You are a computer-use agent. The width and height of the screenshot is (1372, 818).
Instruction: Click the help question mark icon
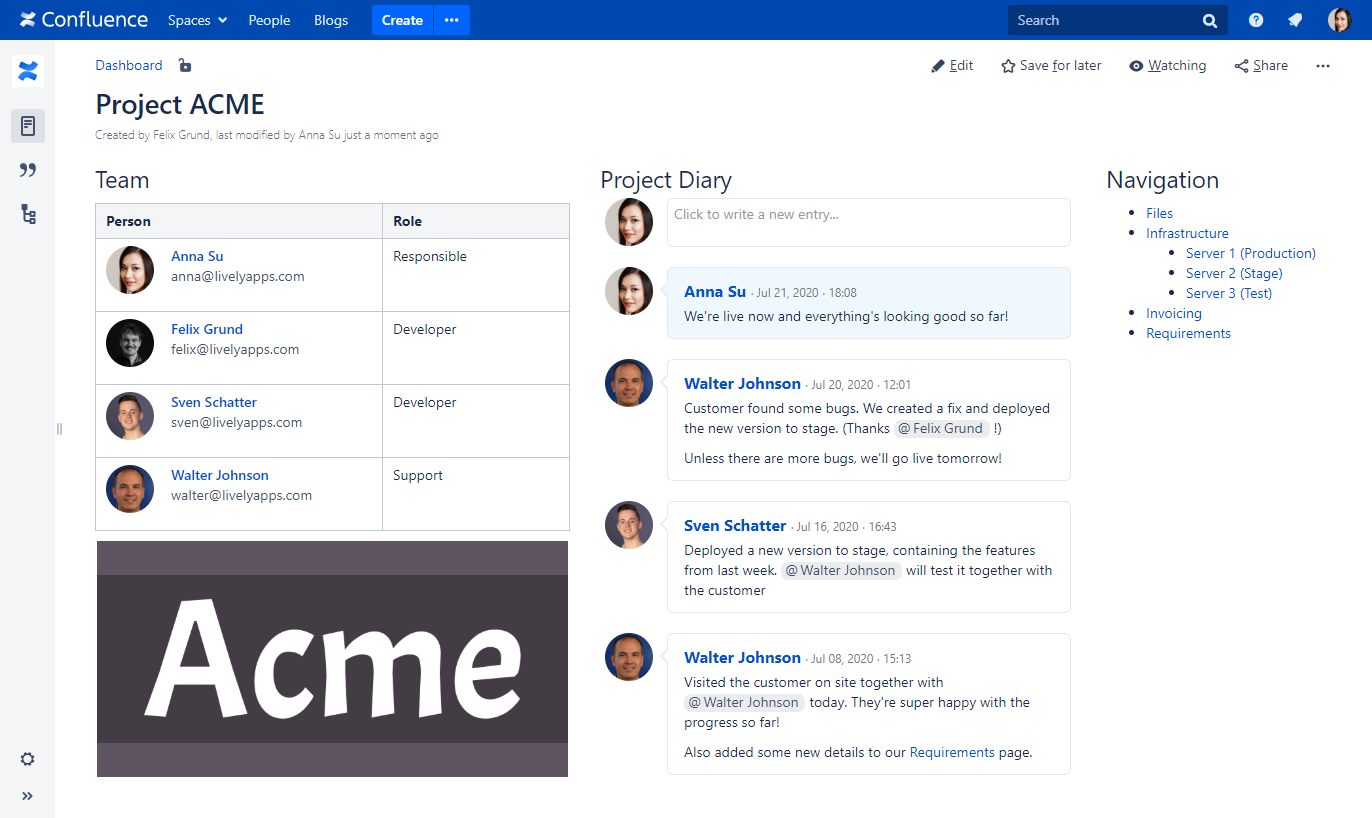[1256, 20]
